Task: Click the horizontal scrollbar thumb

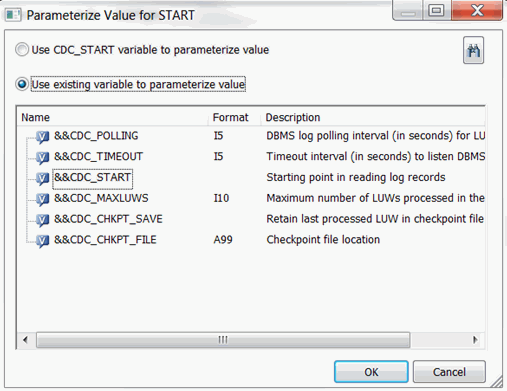Action: (x=223, y=340)
